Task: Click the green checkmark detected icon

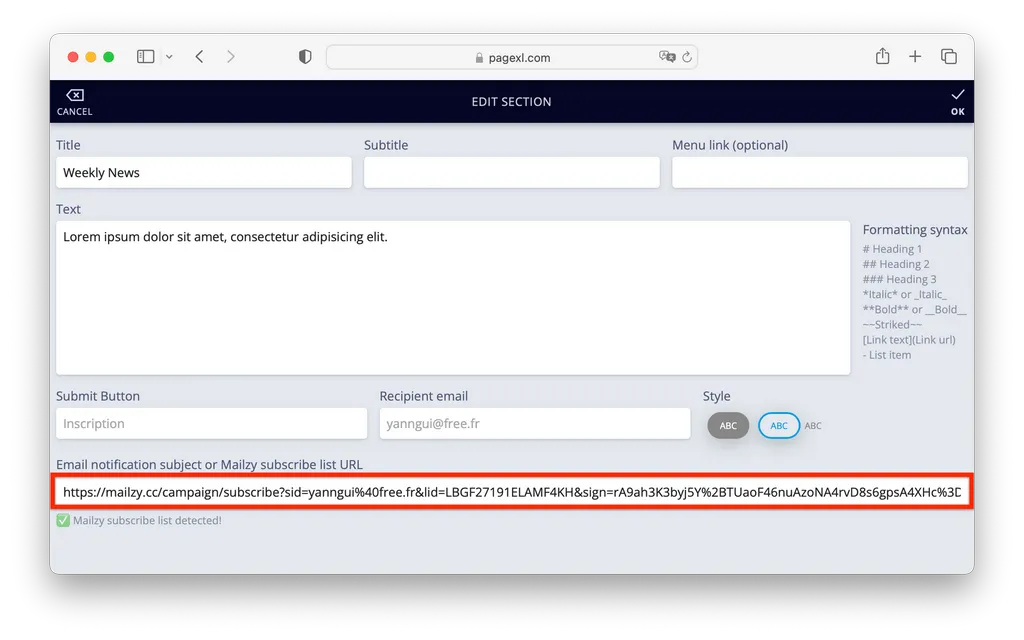Action: [63, 520]
